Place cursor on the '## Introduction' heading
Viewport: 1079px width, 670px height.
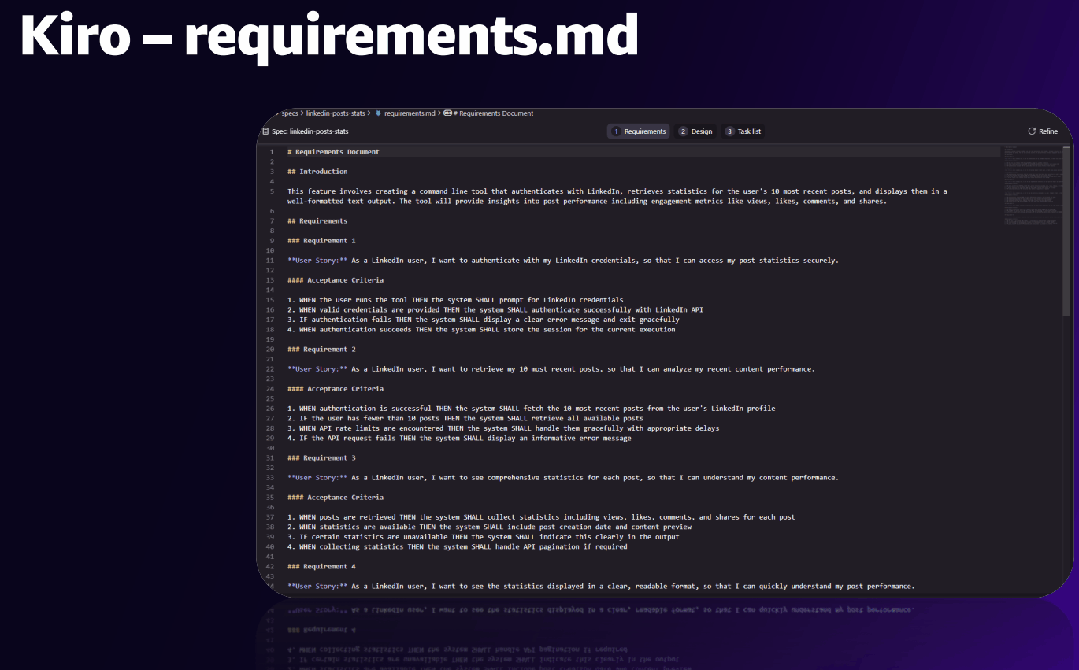(317, 171)
